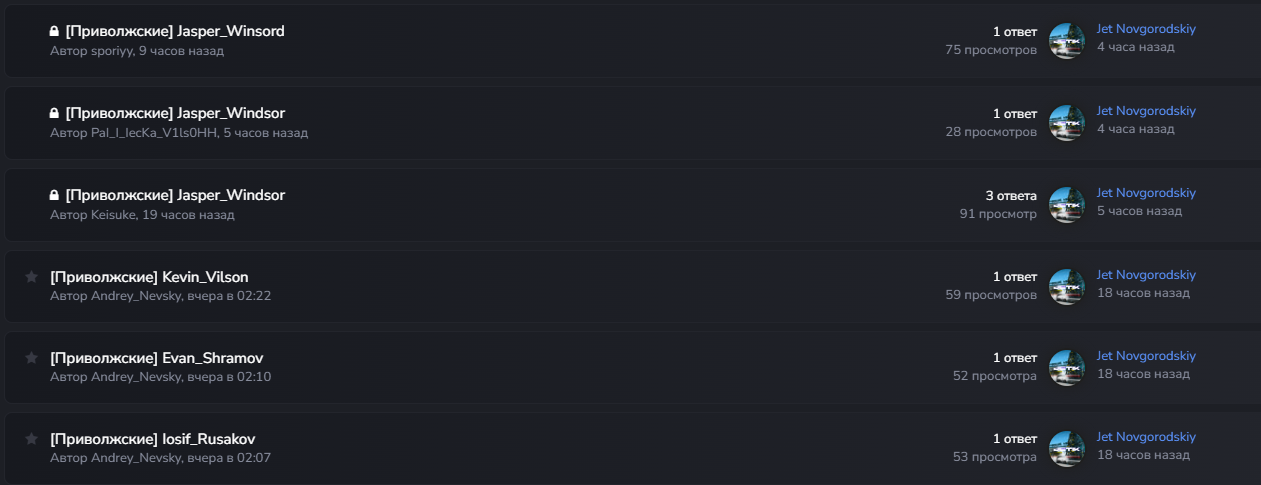This screenshot has height=485, width=1261.
Task: Click the lock icon beside Jasper_Winsord thread
Action: click(x=54, y=32)
